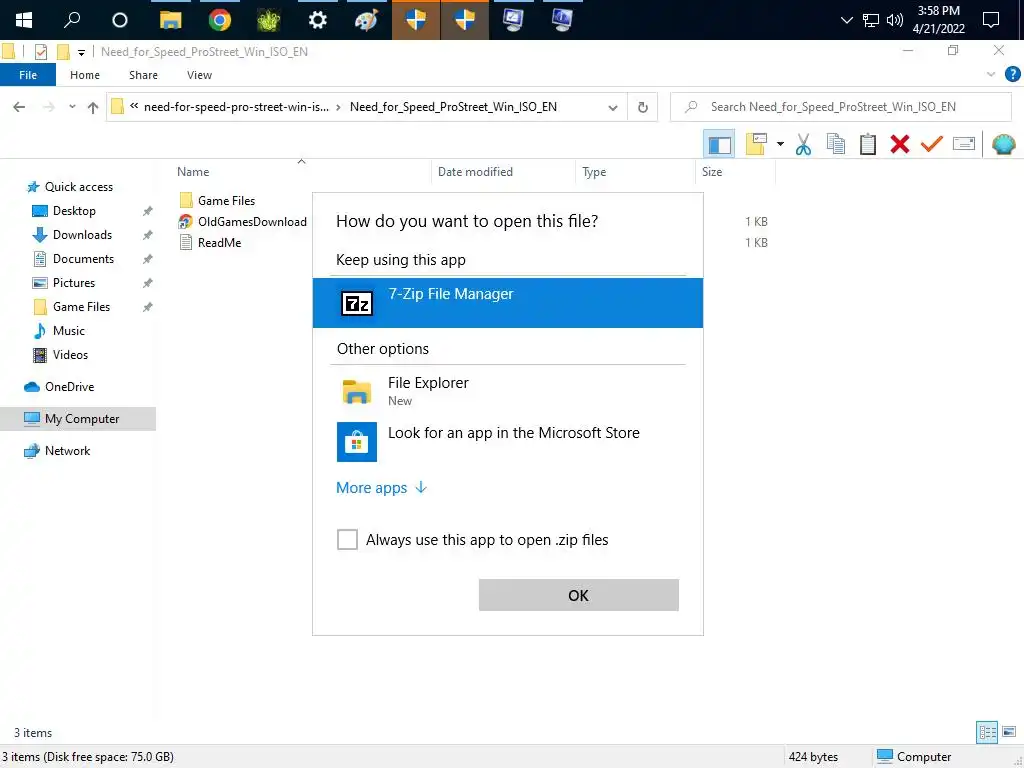
Task: Select the OldGamesDownload shortcut file
Action: [252, 221]
